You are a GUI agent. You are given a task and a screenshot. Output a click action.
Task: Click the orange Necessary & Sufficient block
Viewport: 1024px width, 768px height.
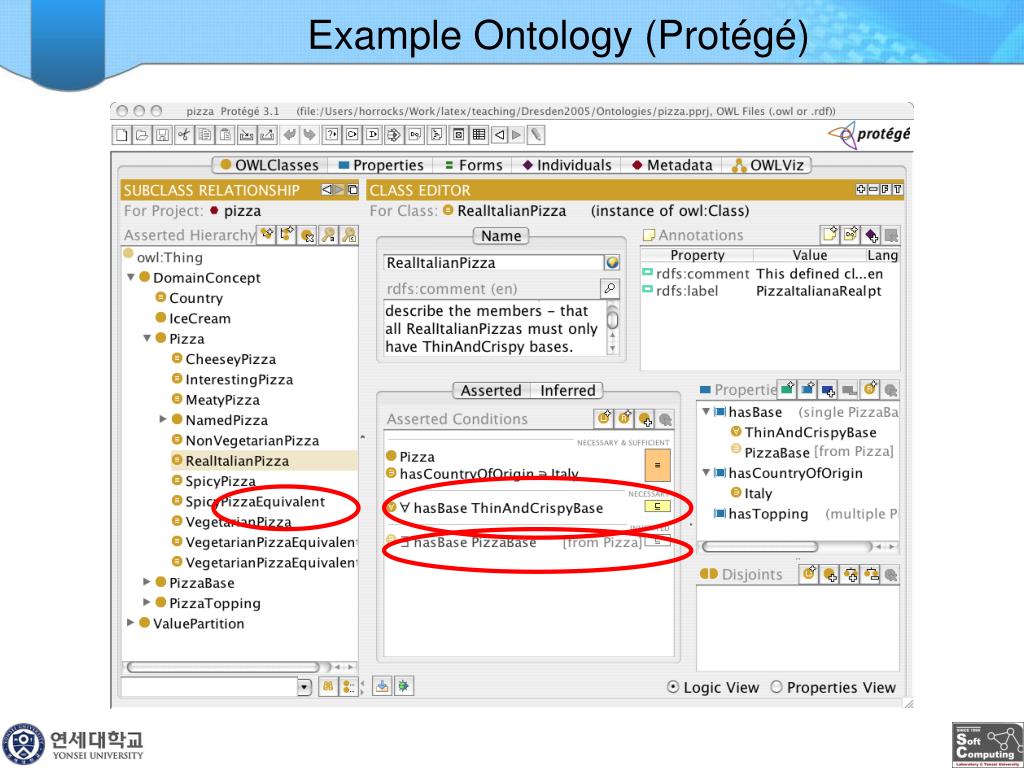tap(657, 465)
